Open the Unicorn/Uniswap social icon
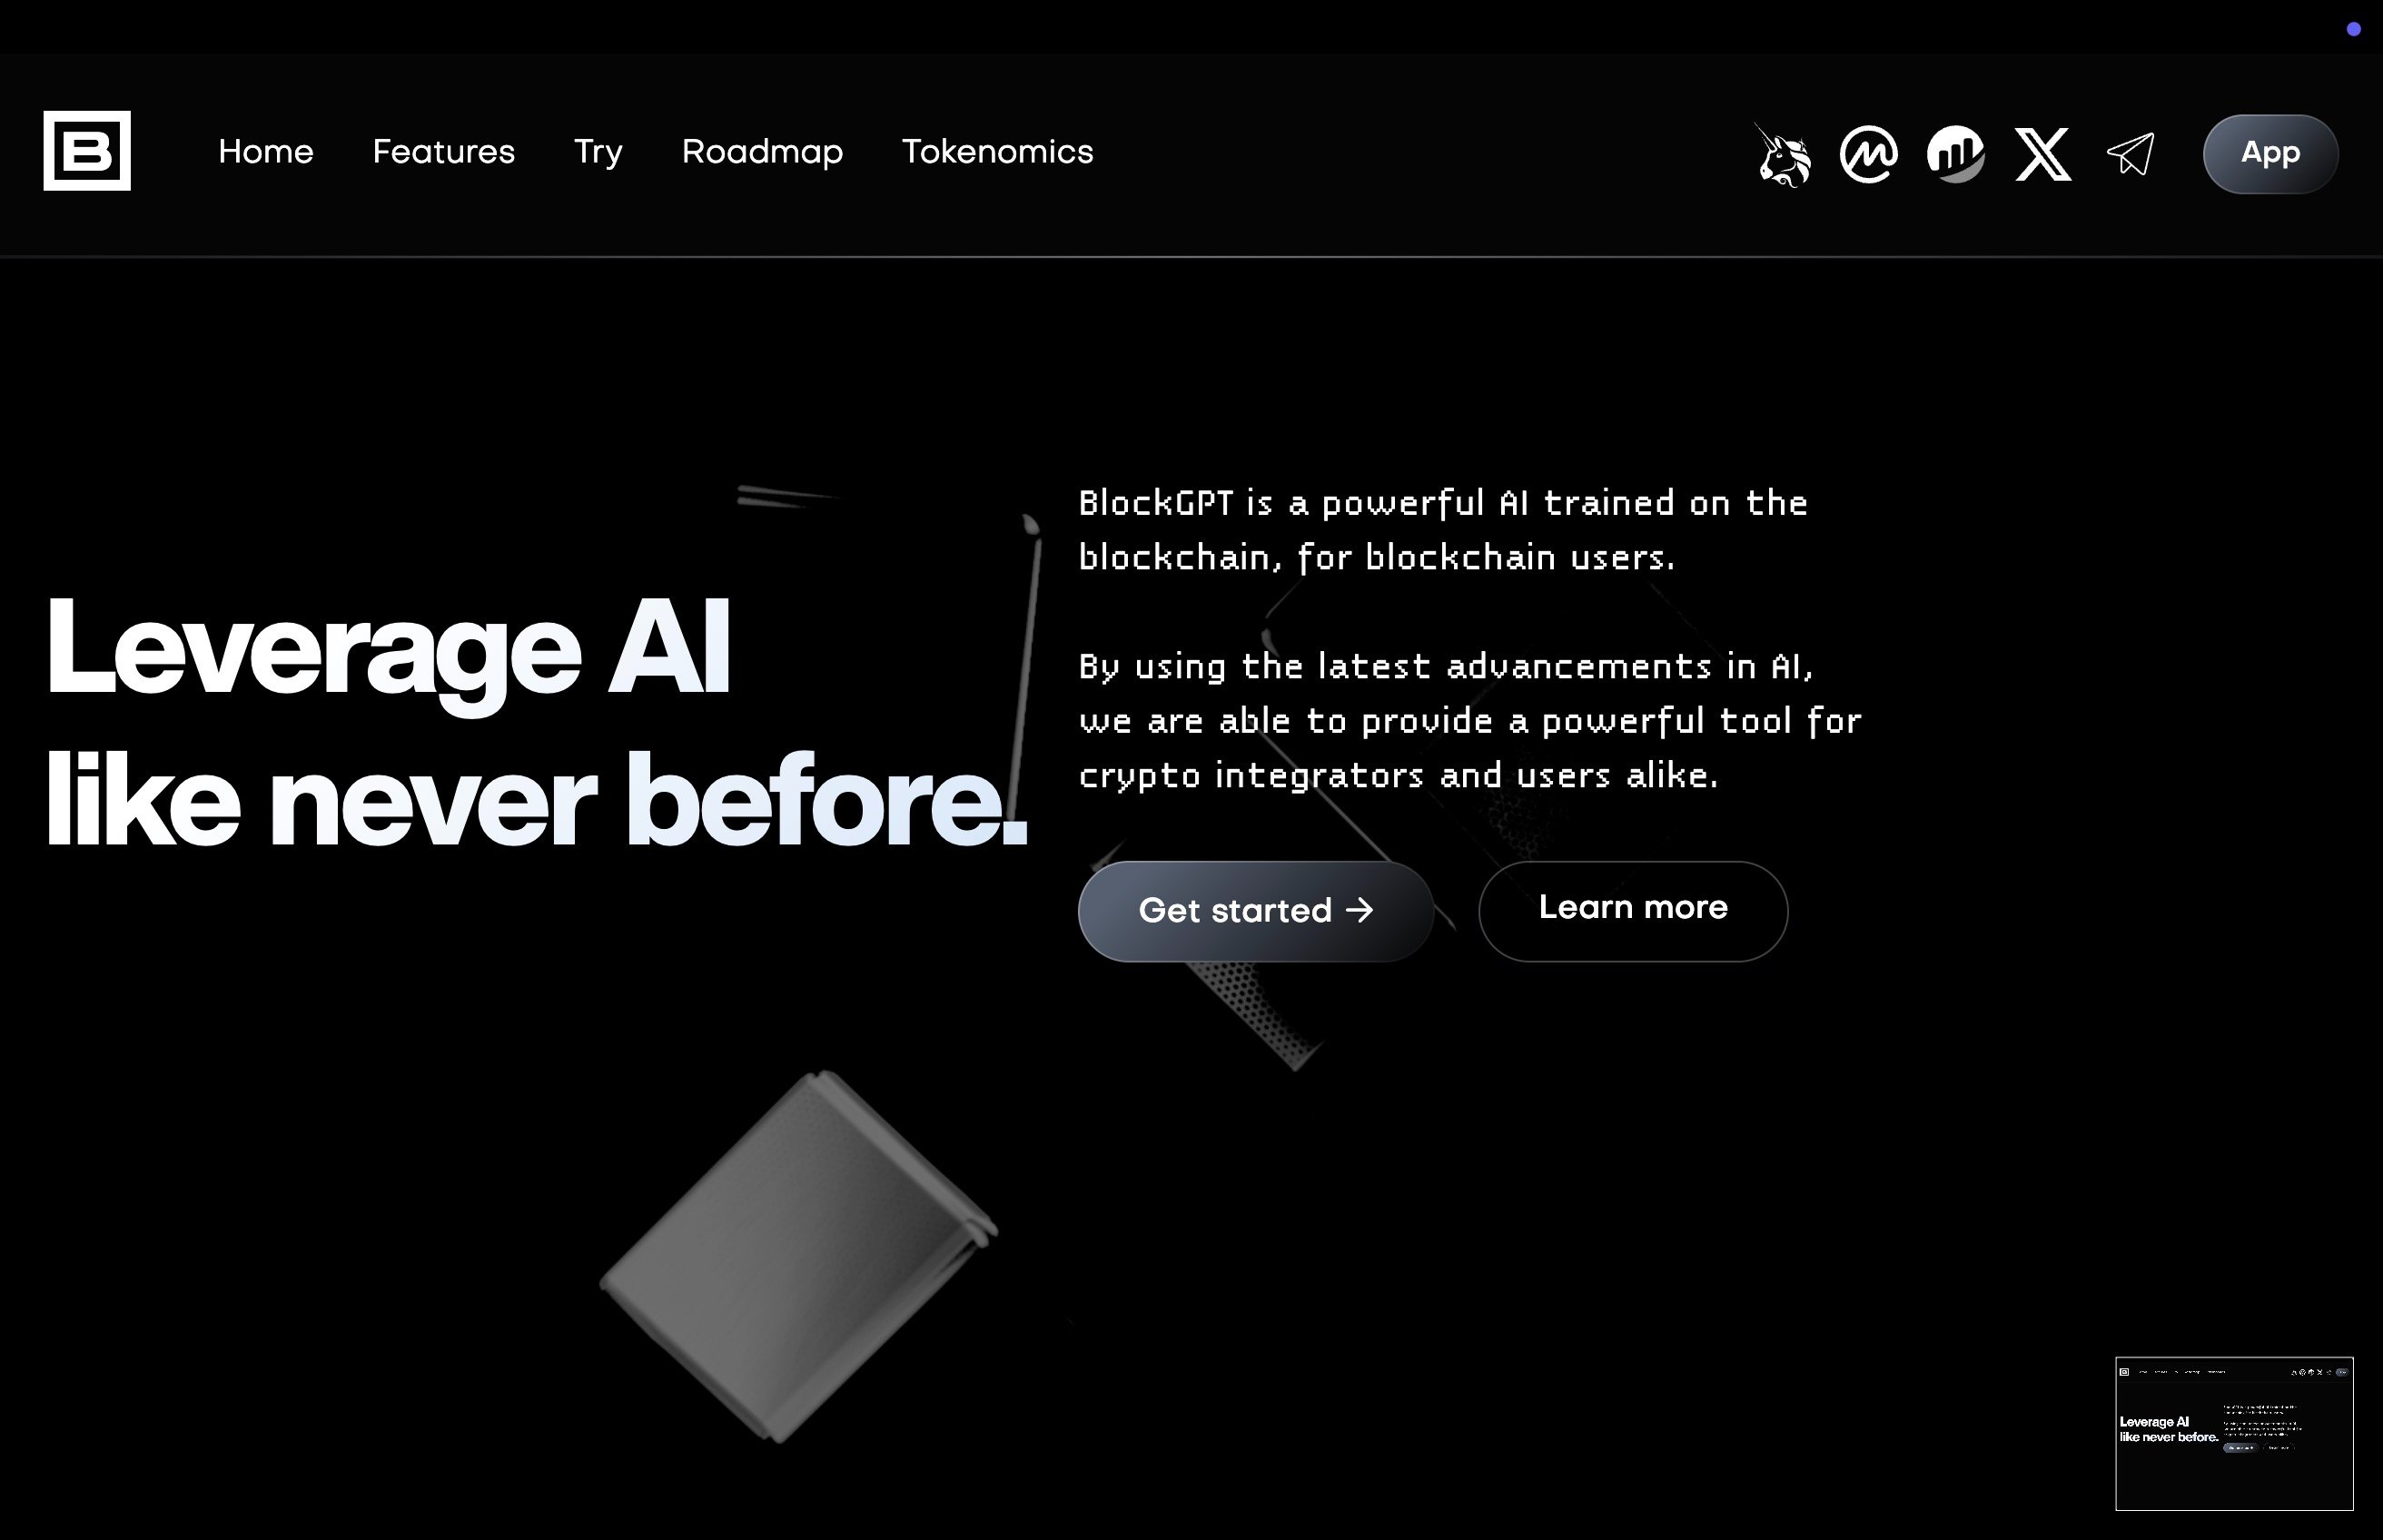This screenshot has height=1540, width=2383. pyautogui.click(x=1782, y=153)
